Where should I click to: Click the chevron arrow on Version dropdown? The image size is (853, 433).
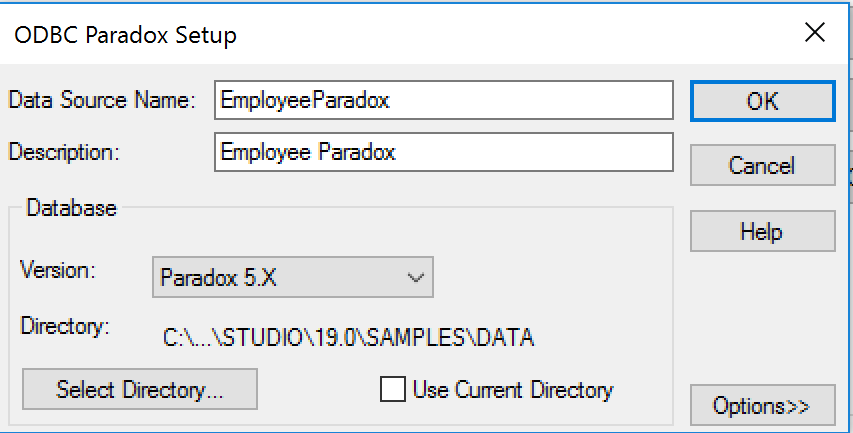coord(416,278)
